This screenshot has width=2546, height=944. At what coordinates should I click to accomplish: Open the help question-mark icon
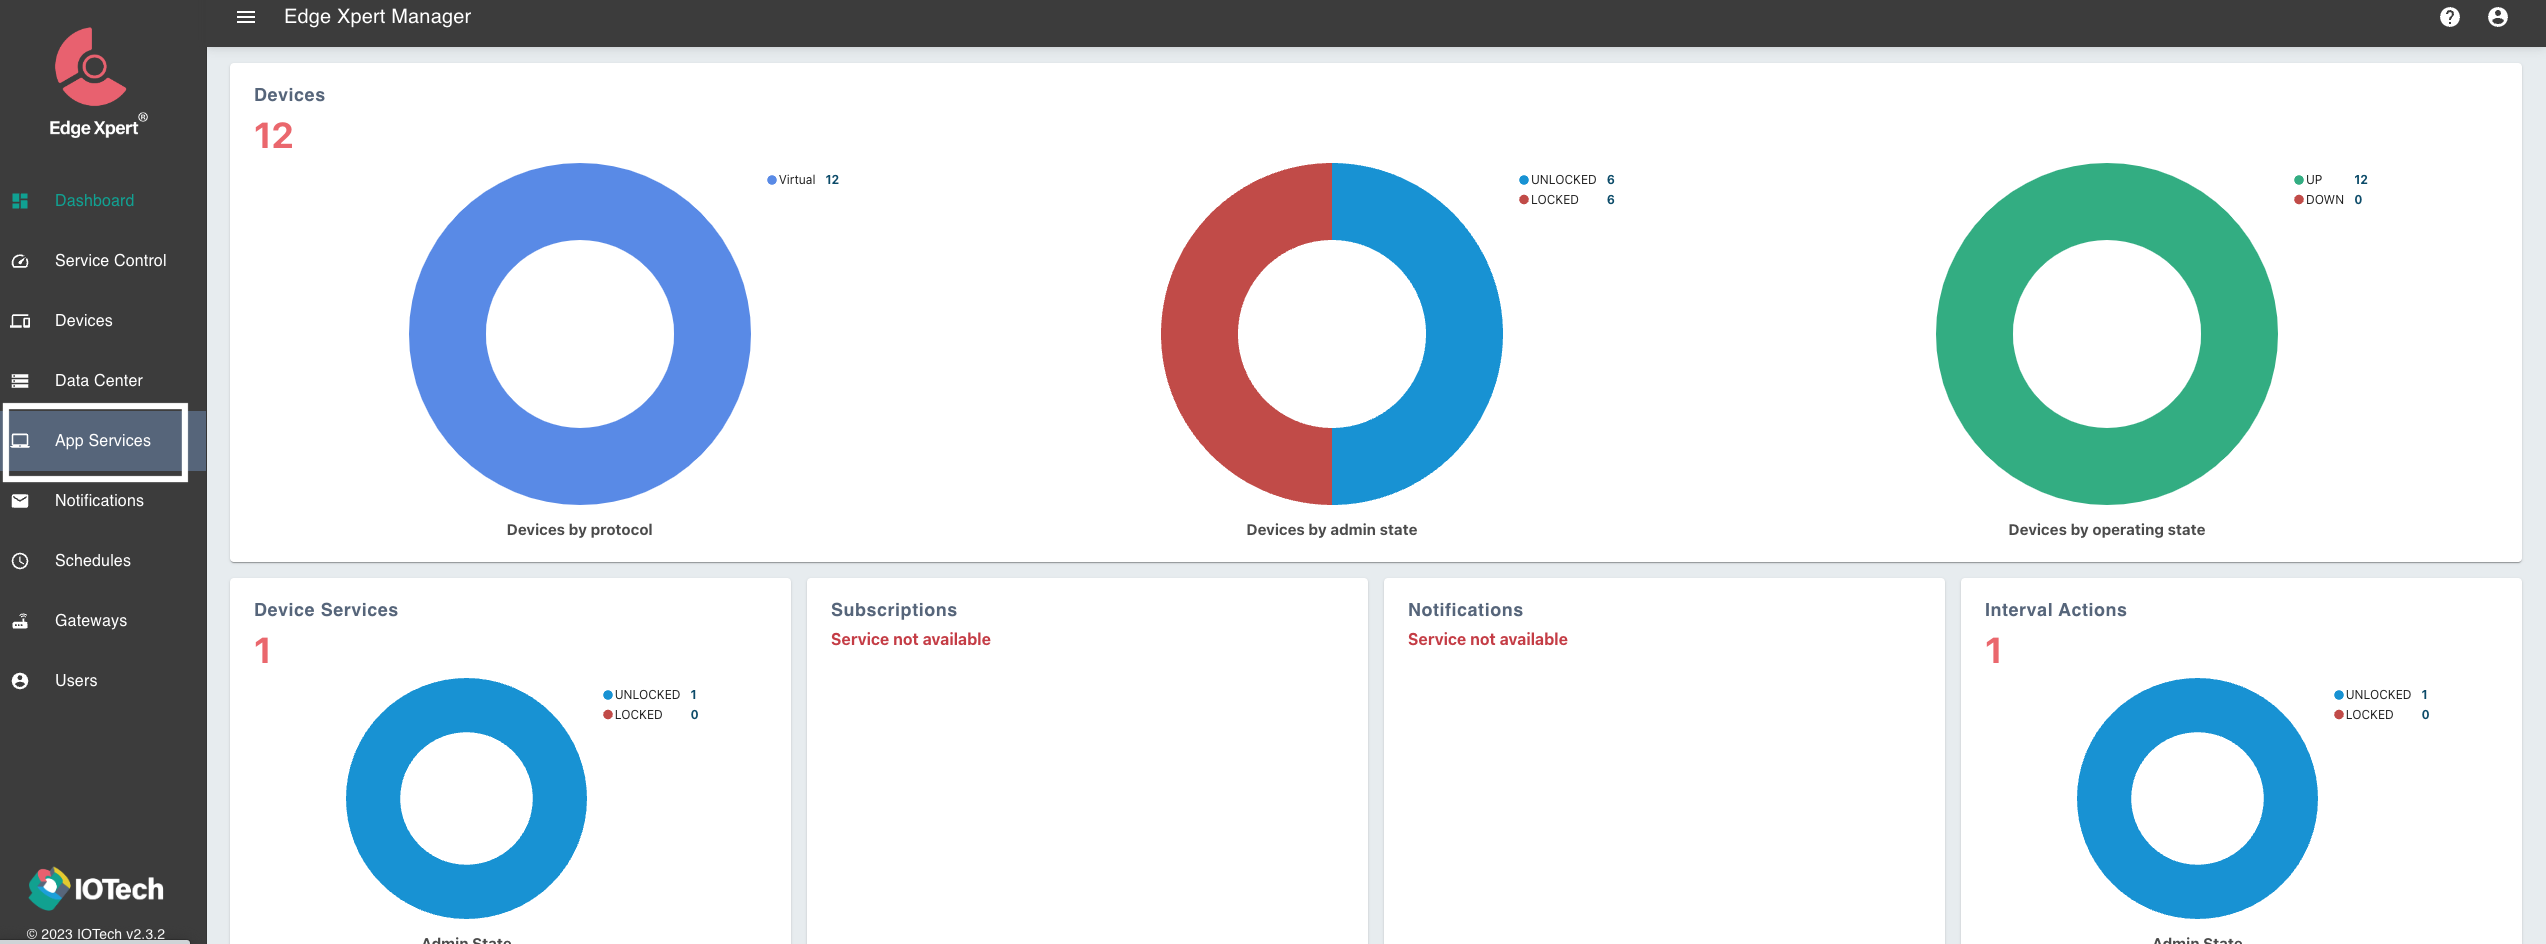point(2449,17)
